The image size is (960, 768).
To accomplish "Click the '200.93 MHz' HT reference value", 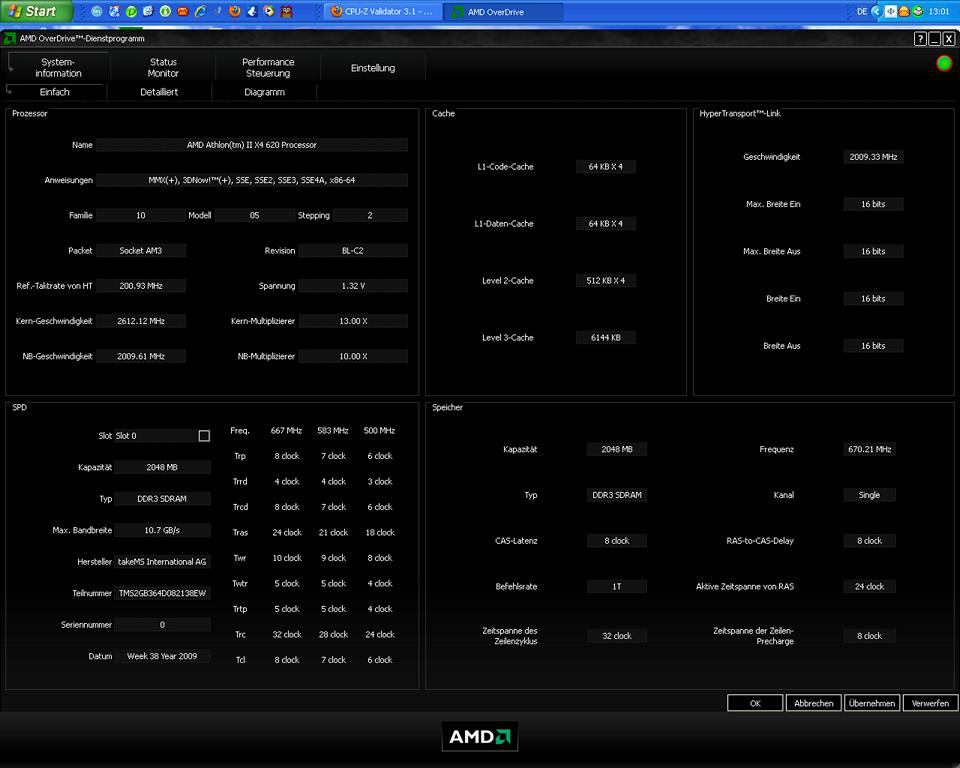I will click(x=141, y=285).
